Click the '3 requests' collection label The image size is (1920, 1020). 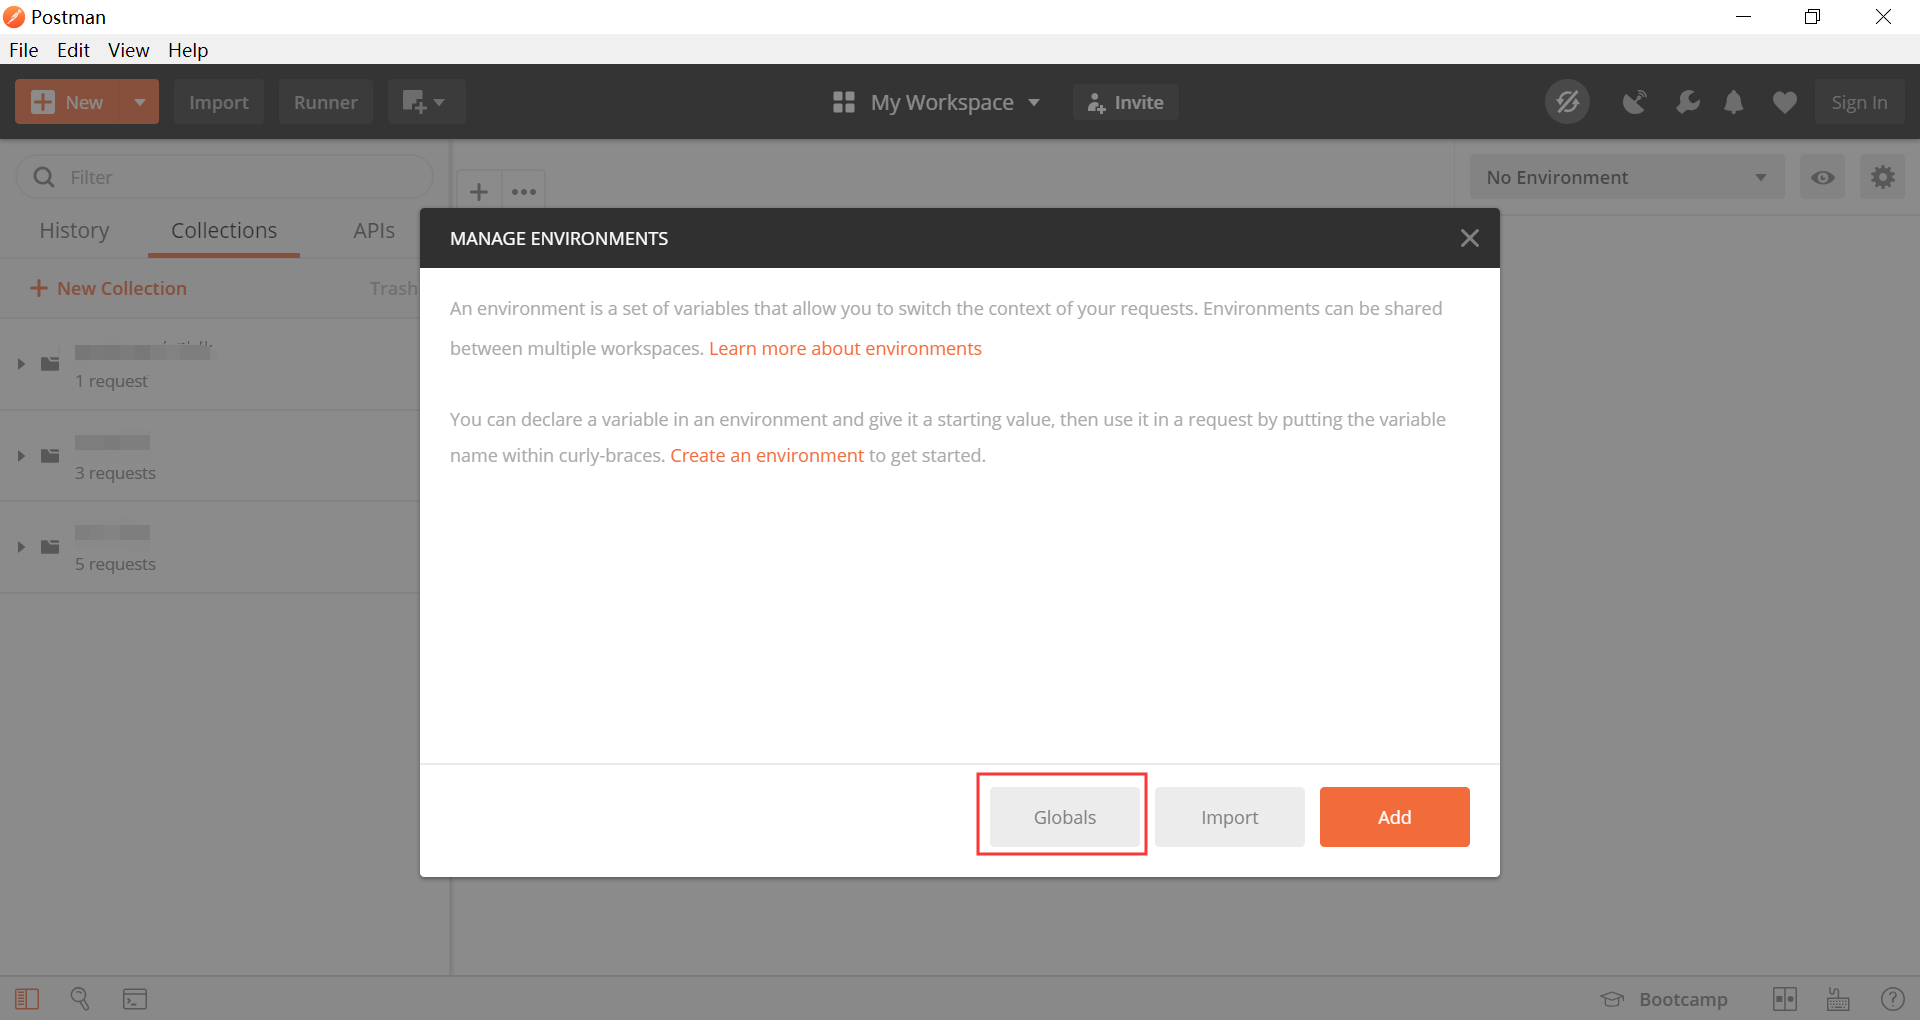pos(116,473)
